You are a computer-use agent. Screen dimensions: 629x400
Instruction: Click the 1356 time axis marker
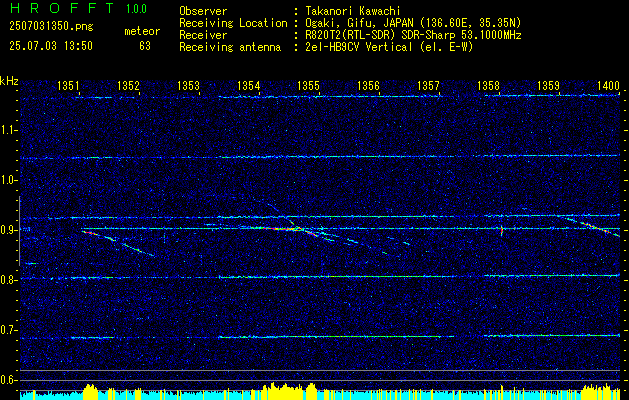[368, 85]
